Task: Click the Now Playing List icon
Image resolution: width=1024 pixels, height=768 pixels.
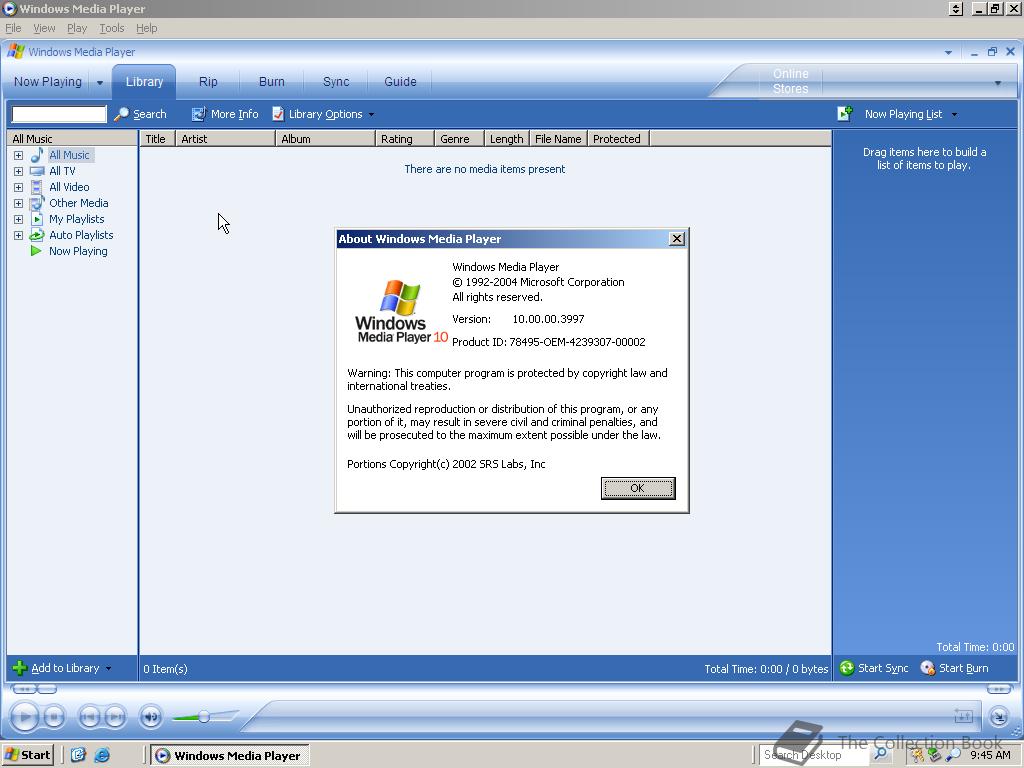Action: tap(844, 114)
